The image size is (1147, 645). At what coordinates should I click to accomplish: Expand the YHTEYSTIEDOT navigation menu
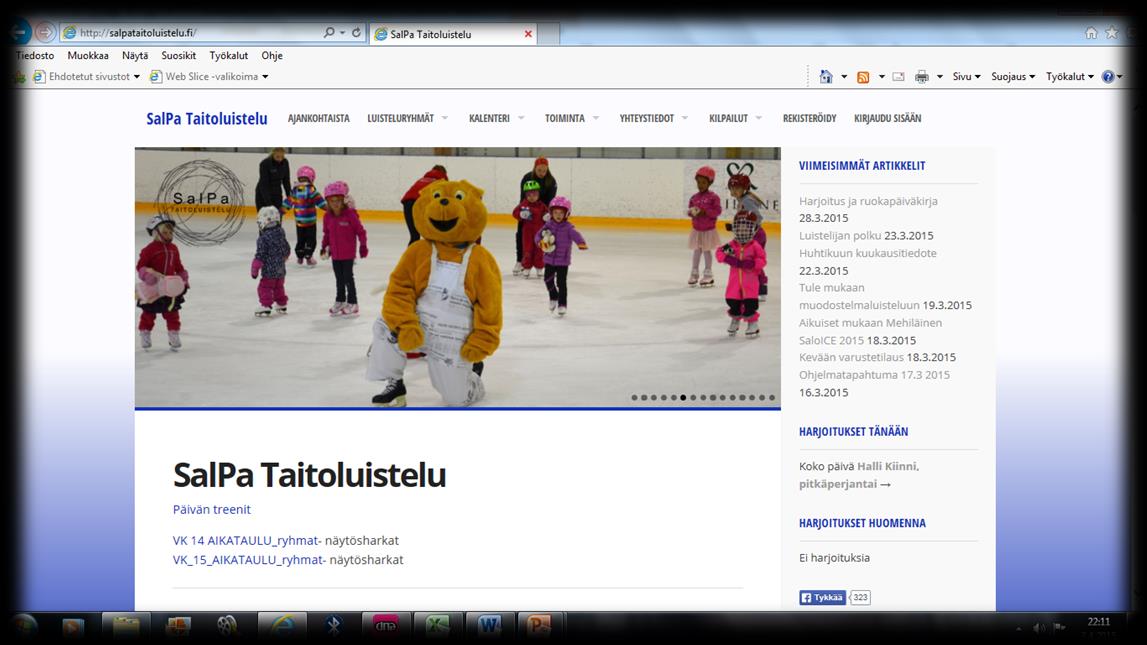654,118
